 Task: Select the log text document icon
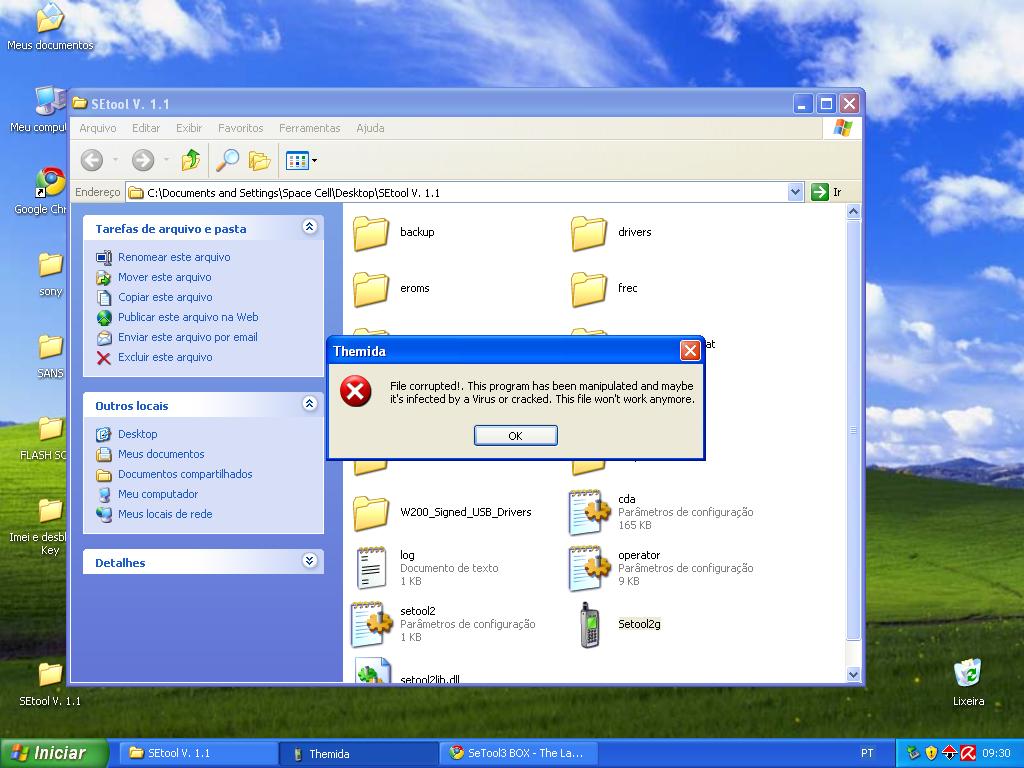pyautogui.click(x=372, y=568)
